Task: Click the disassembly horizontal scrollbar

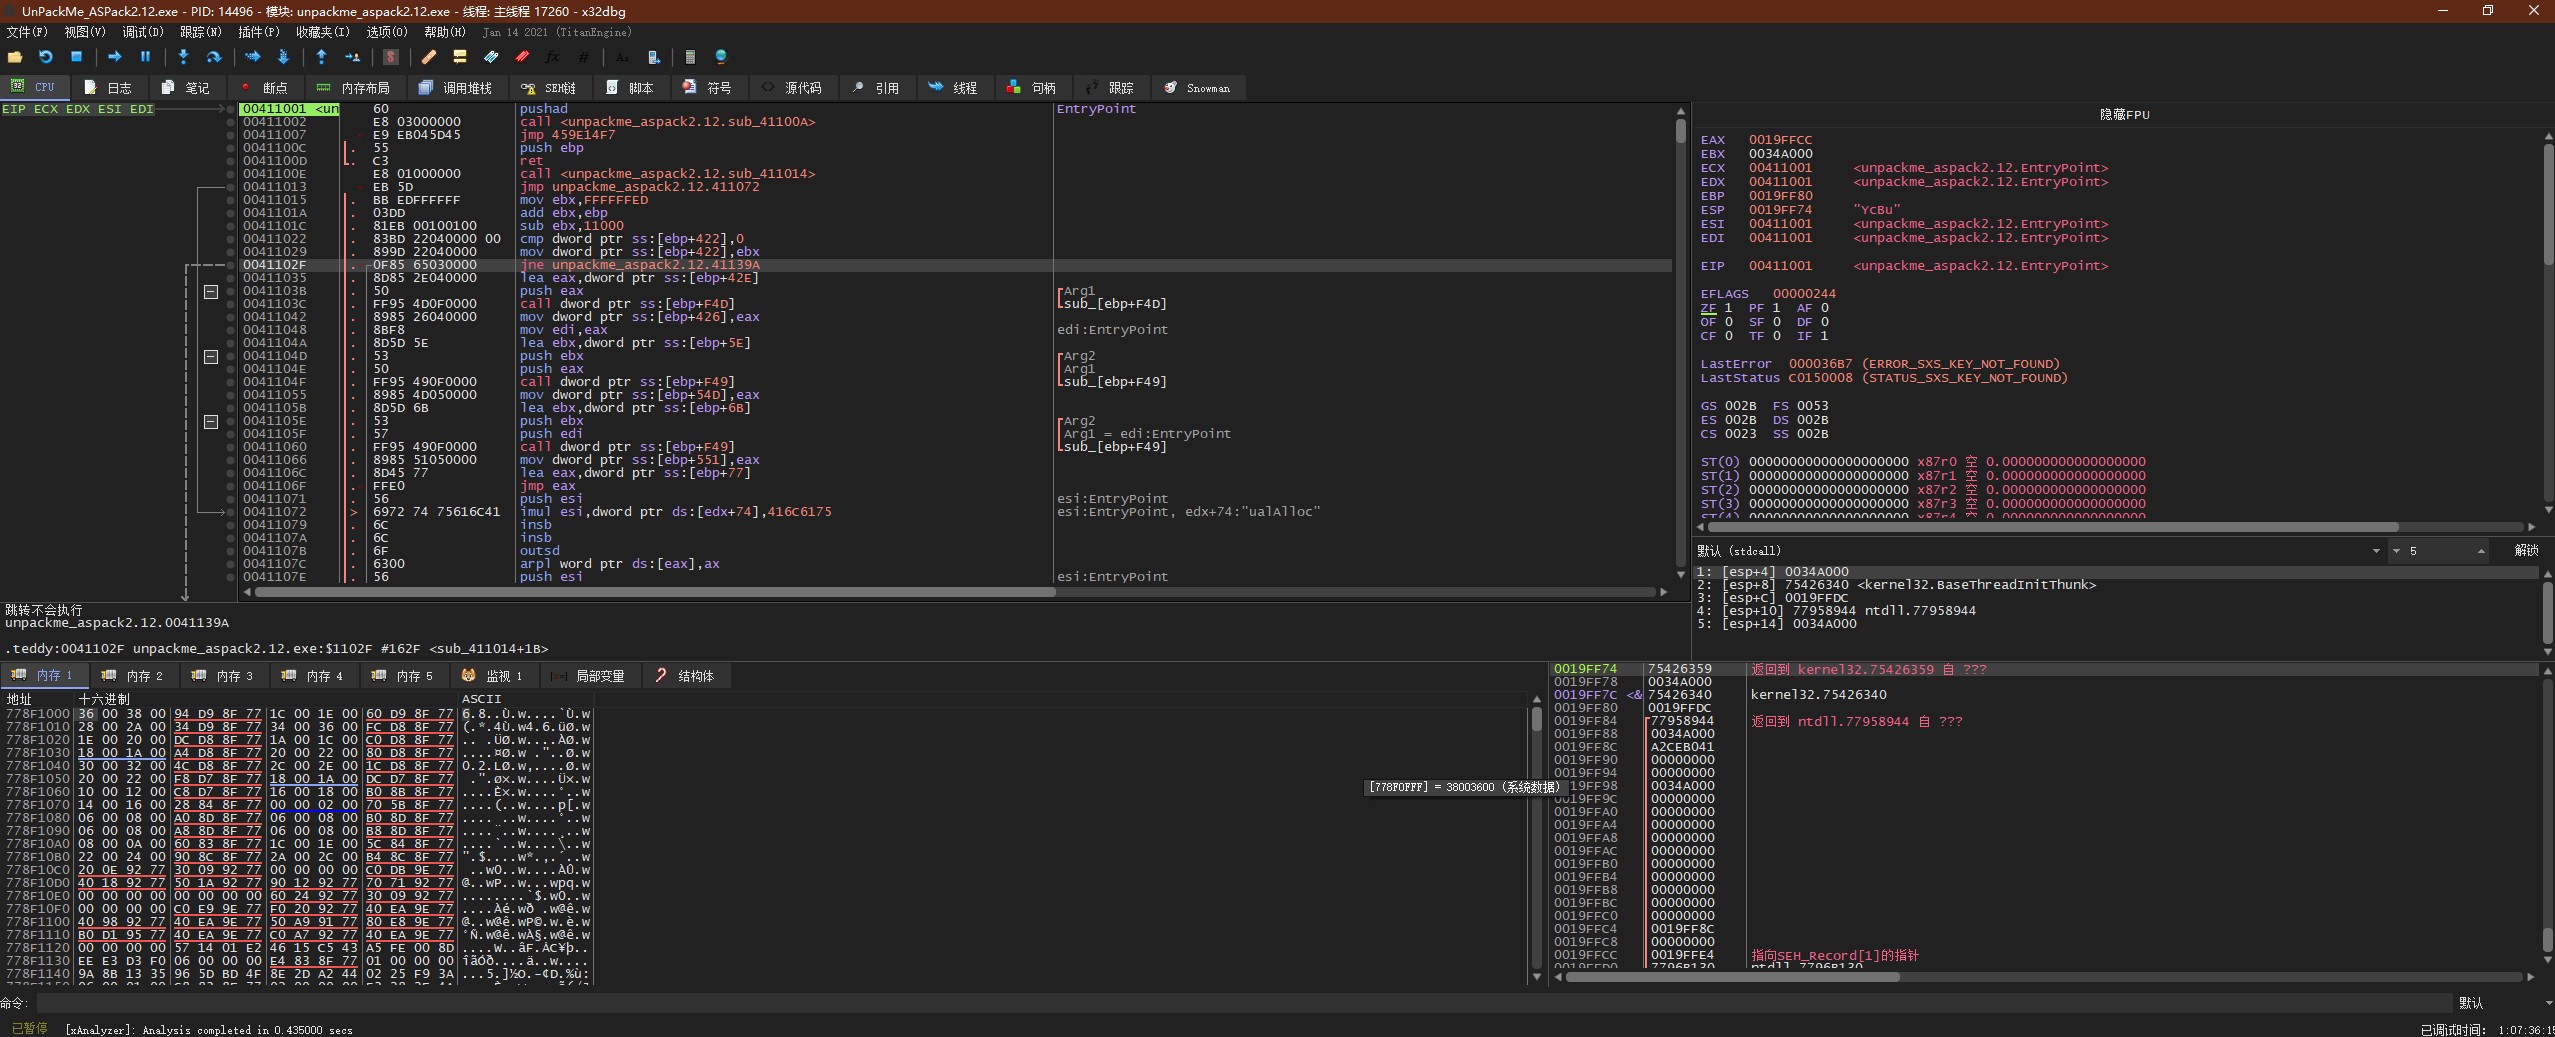Action: pyautogui.click(x=655, y=592)
